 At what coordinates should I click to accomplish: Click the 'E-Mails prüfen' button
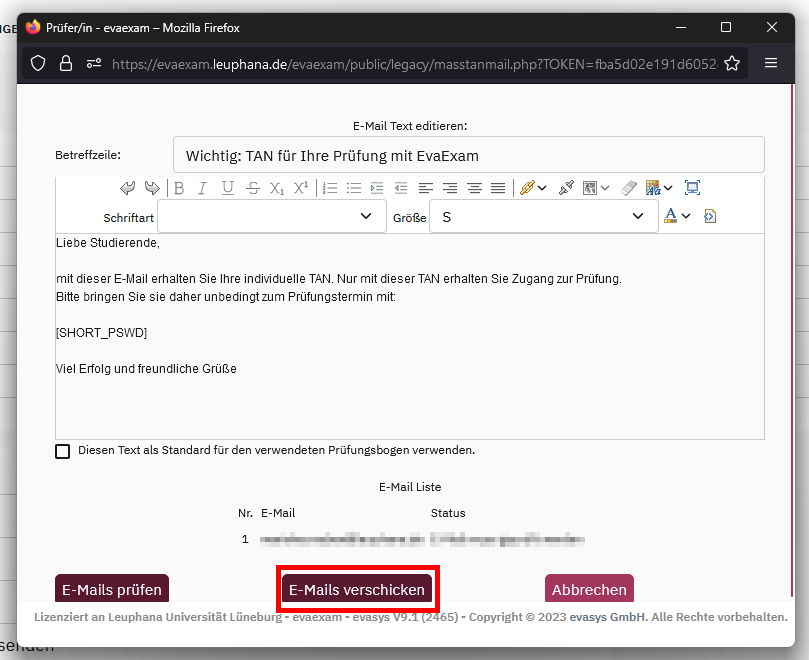coord(112,590)
